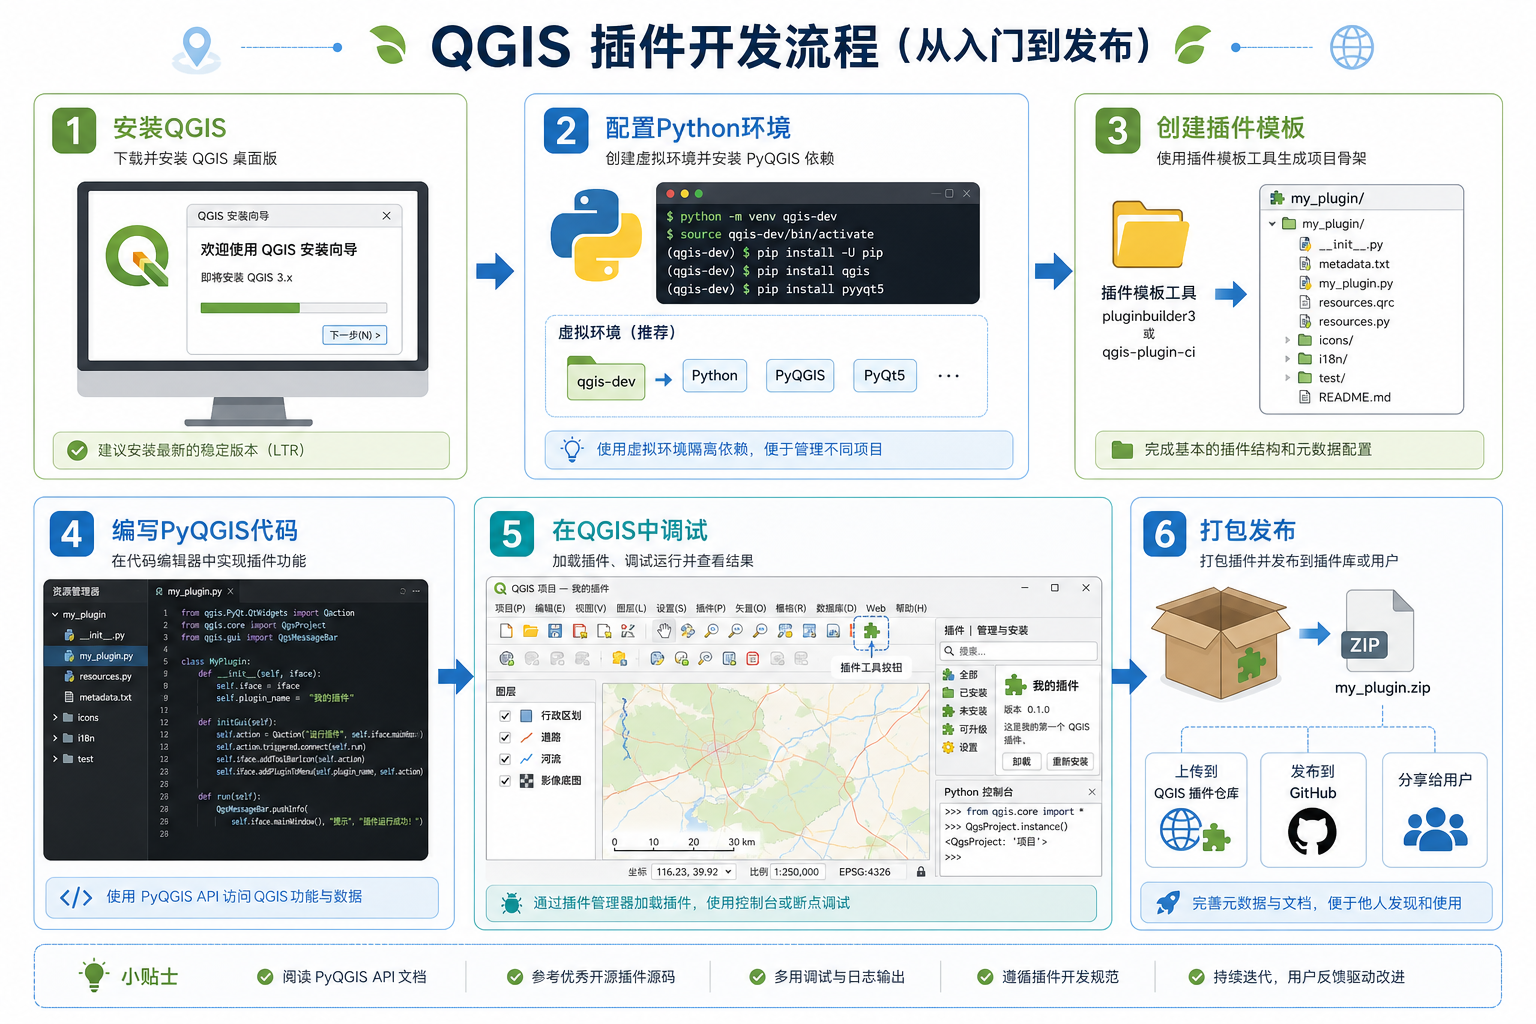Open the 项目(P) menu
This screenshot has width=1536, height=1024.
(x=510, y=608)
